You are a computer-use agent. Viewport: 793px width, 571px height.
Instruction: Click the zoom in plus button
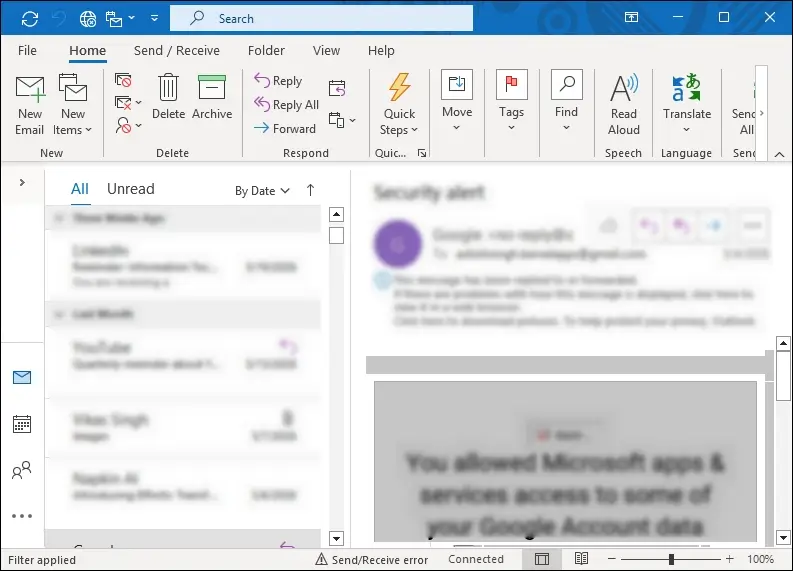(x=729, y=559)
